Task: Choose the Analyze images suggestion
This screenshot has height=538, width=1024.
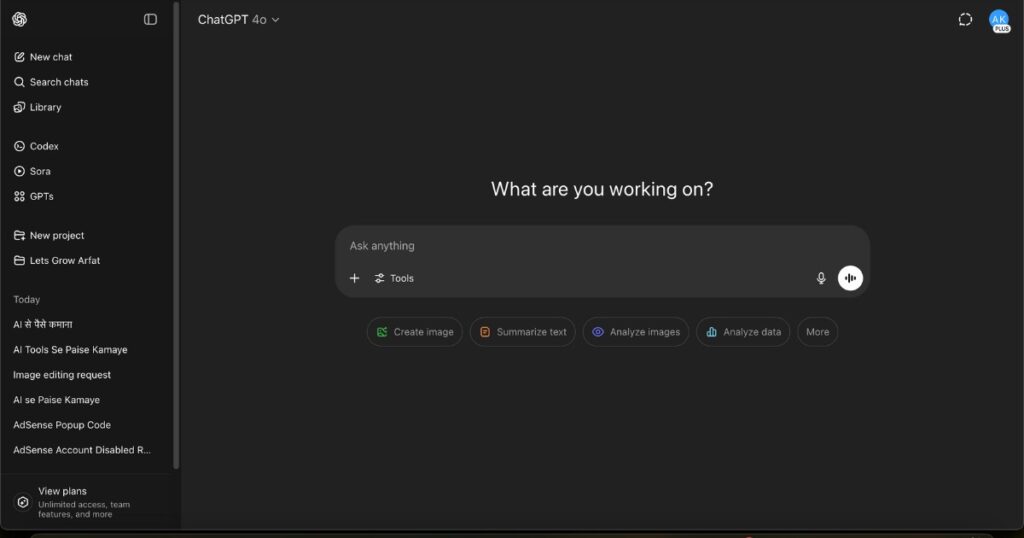Action: click(x=636, y=332)
